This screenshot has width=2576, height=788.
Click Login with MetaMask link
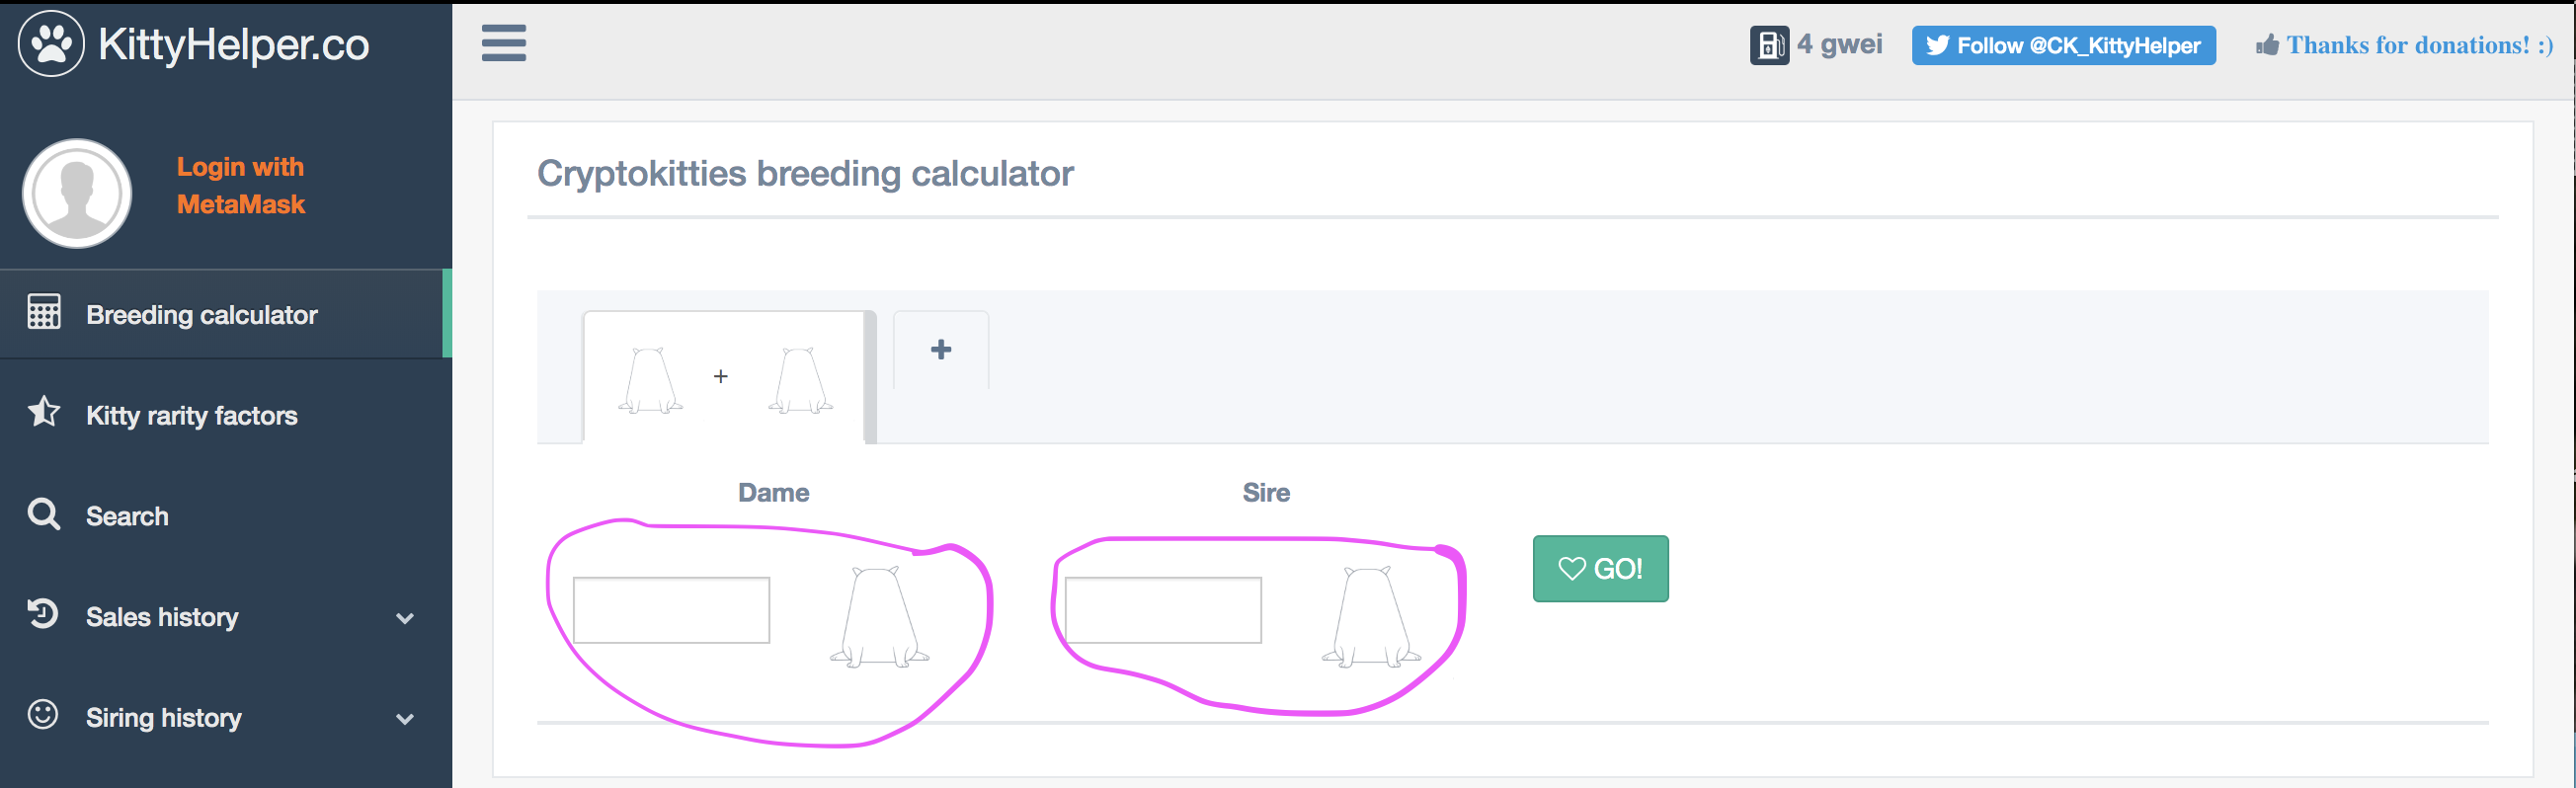pyautogui.click(x=240, y=186)
